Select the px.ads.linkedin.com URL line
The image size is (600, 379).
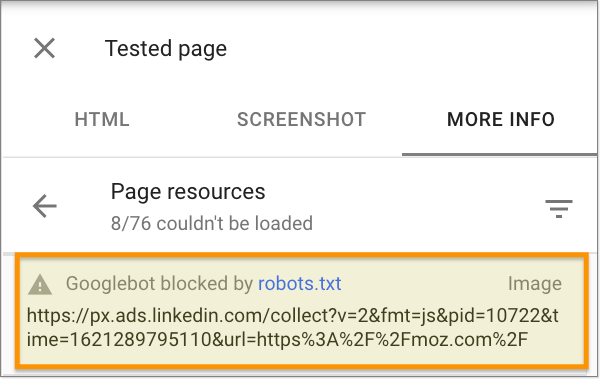tap(292, 316)
